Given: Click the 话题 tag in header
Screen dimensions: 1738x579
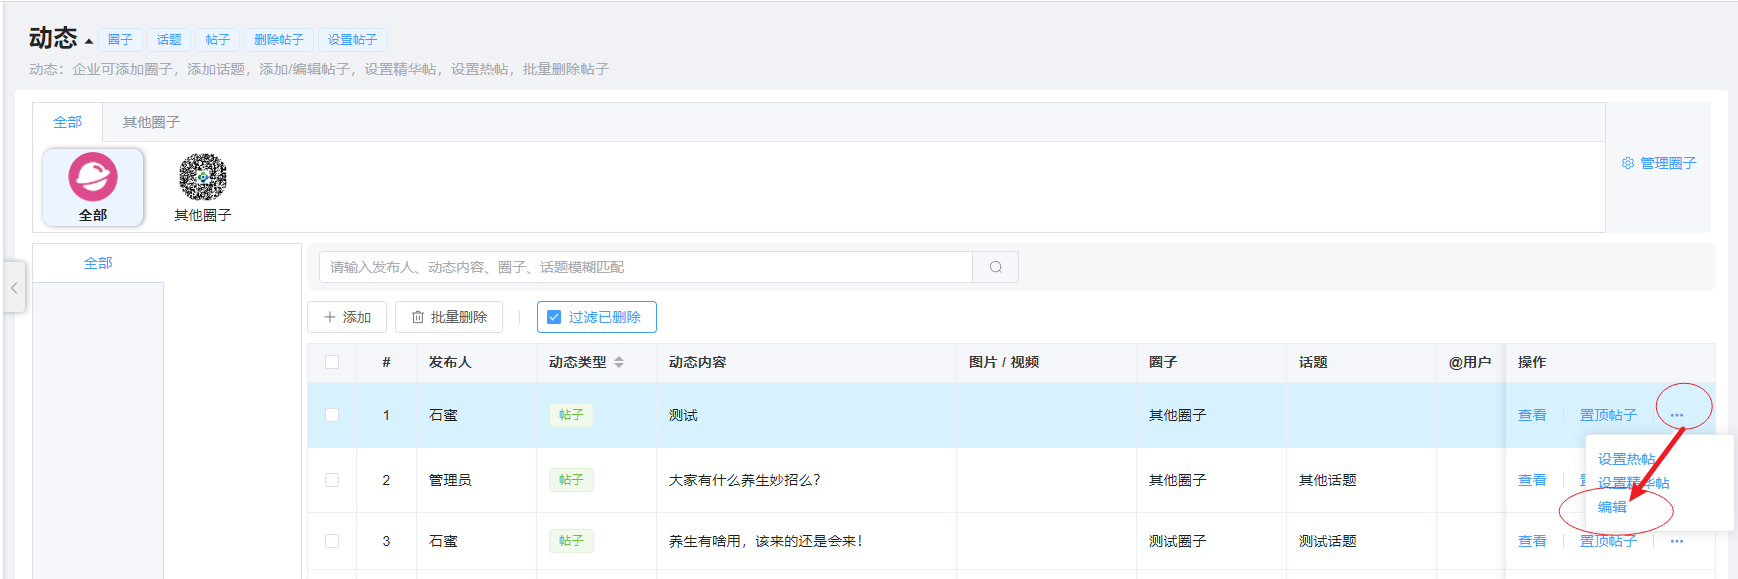Looking at the screenshot, I should pos(169,40).
